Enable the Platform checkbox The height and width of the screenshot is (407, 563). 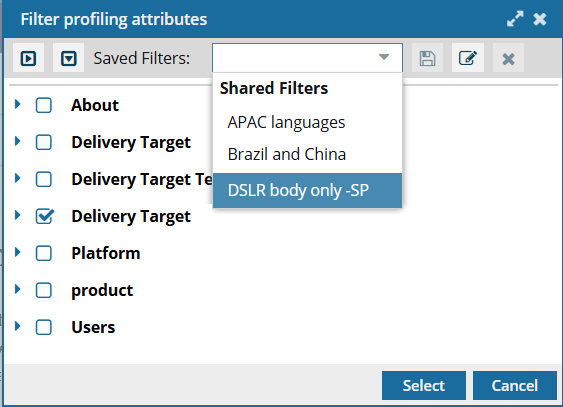(x=44, y=253)
